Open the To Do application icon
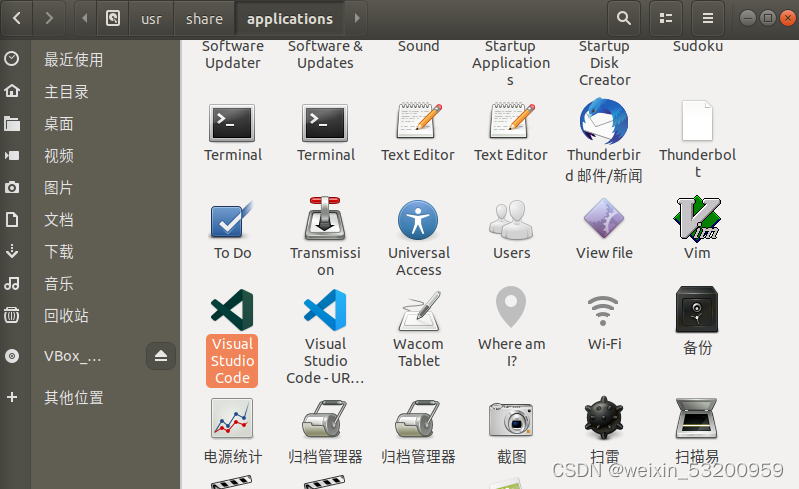Image resolution: width=799 pixels, height=489 pixels. (232, 220)
